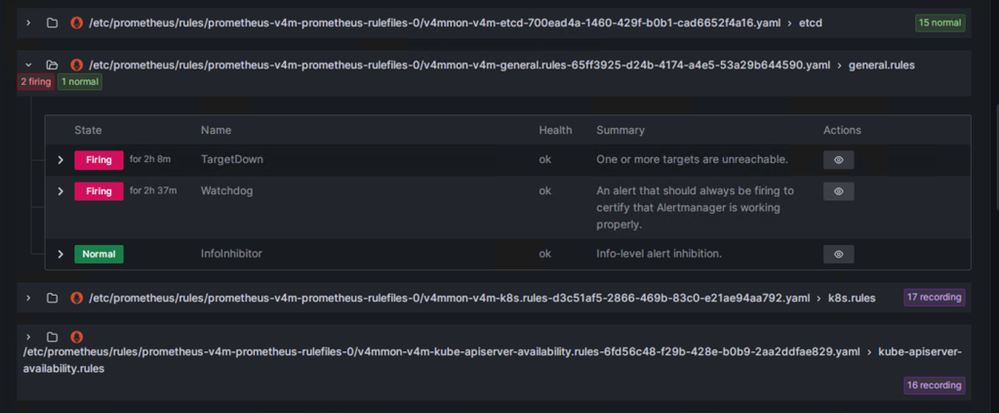Expand the etcd rule group
The height and width of the screenshot is (413, 999).
28,22
